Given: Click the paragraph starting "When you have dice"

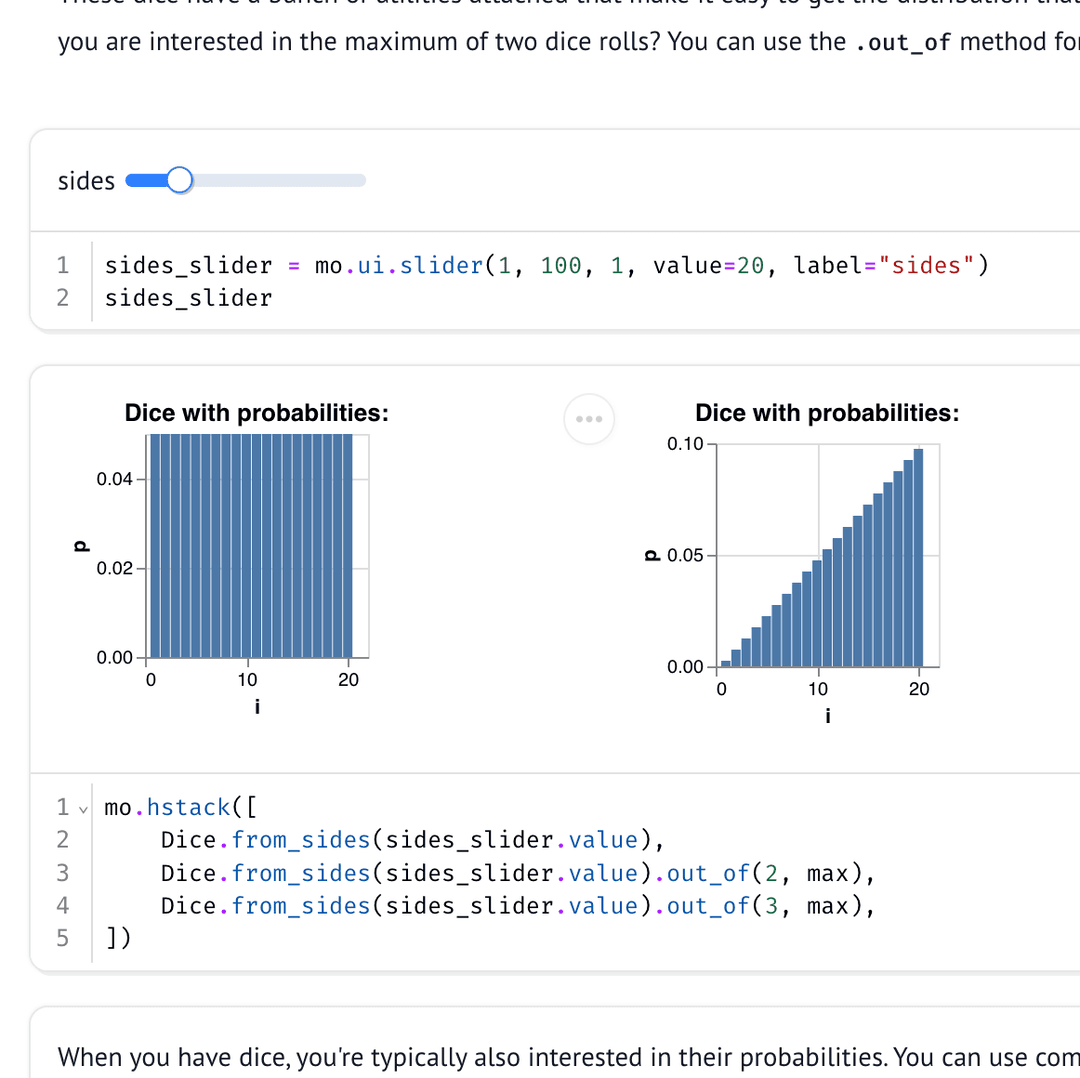Looking at the screenshot, I should pos(560,1057).
